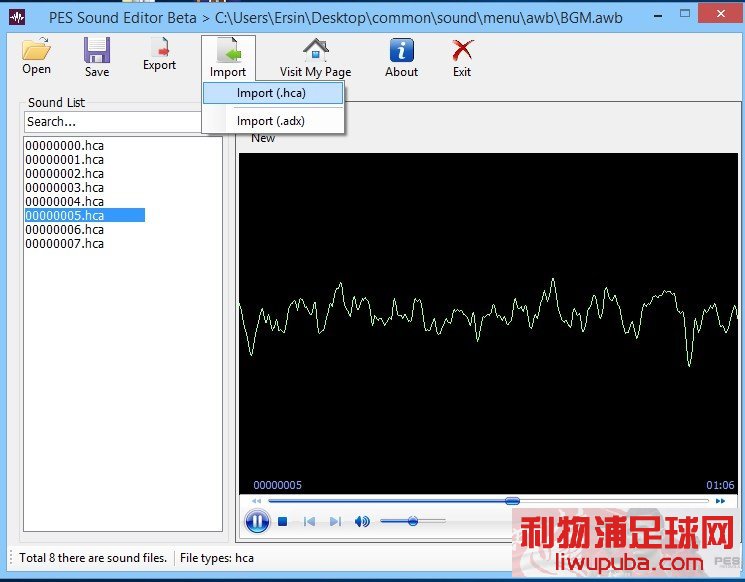The height and width of the screenshot is (582, 745).
Task: Select 00000003.hca in the sound list
Action: tap(65, 188)
